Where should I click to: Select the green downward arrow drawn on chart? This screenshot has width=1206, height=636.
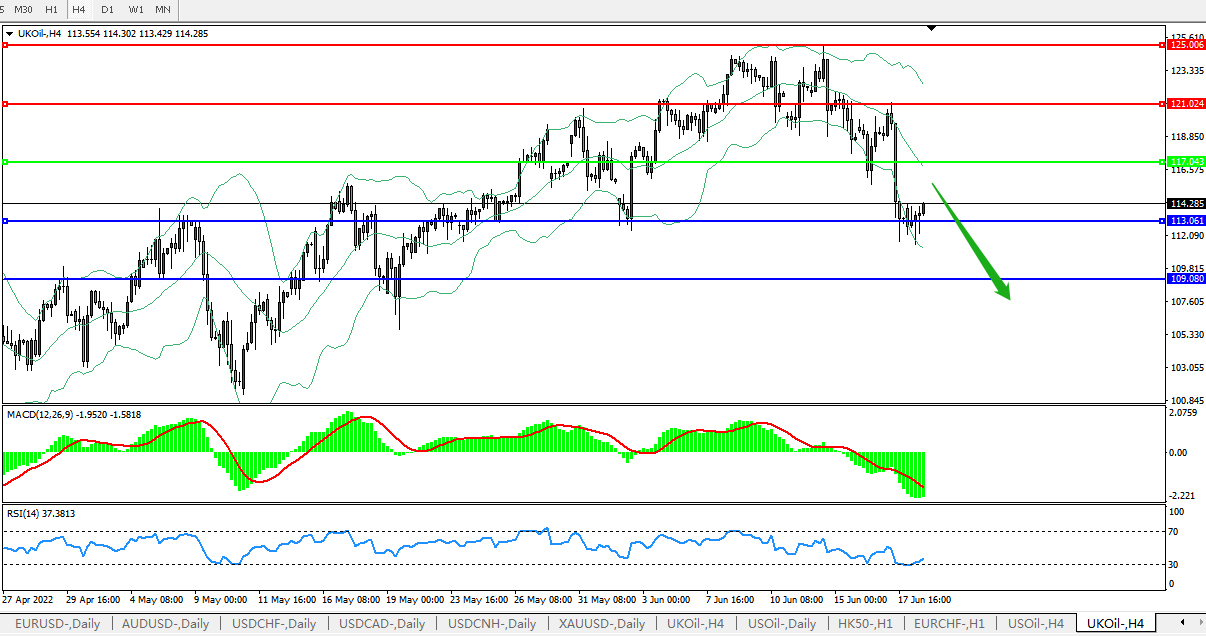tap(971, 241)
